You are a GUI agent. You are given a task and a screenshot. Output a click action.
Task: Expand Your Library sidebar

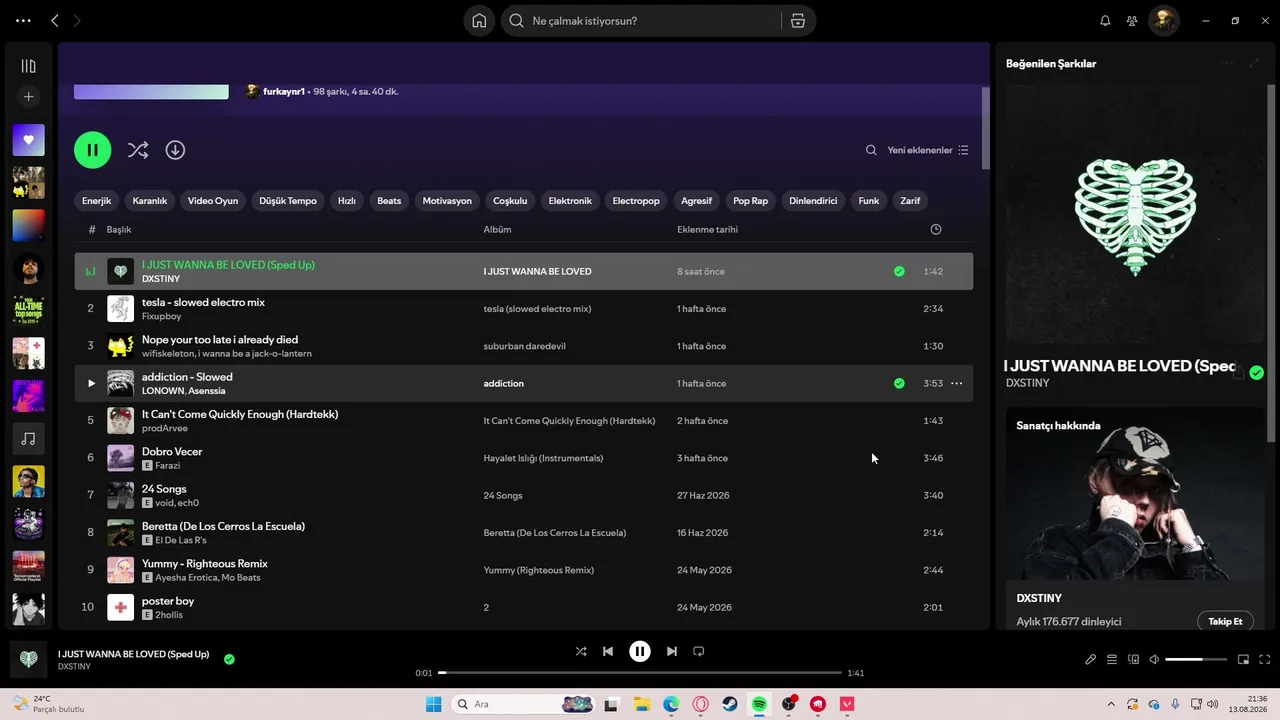pos(28,66)
